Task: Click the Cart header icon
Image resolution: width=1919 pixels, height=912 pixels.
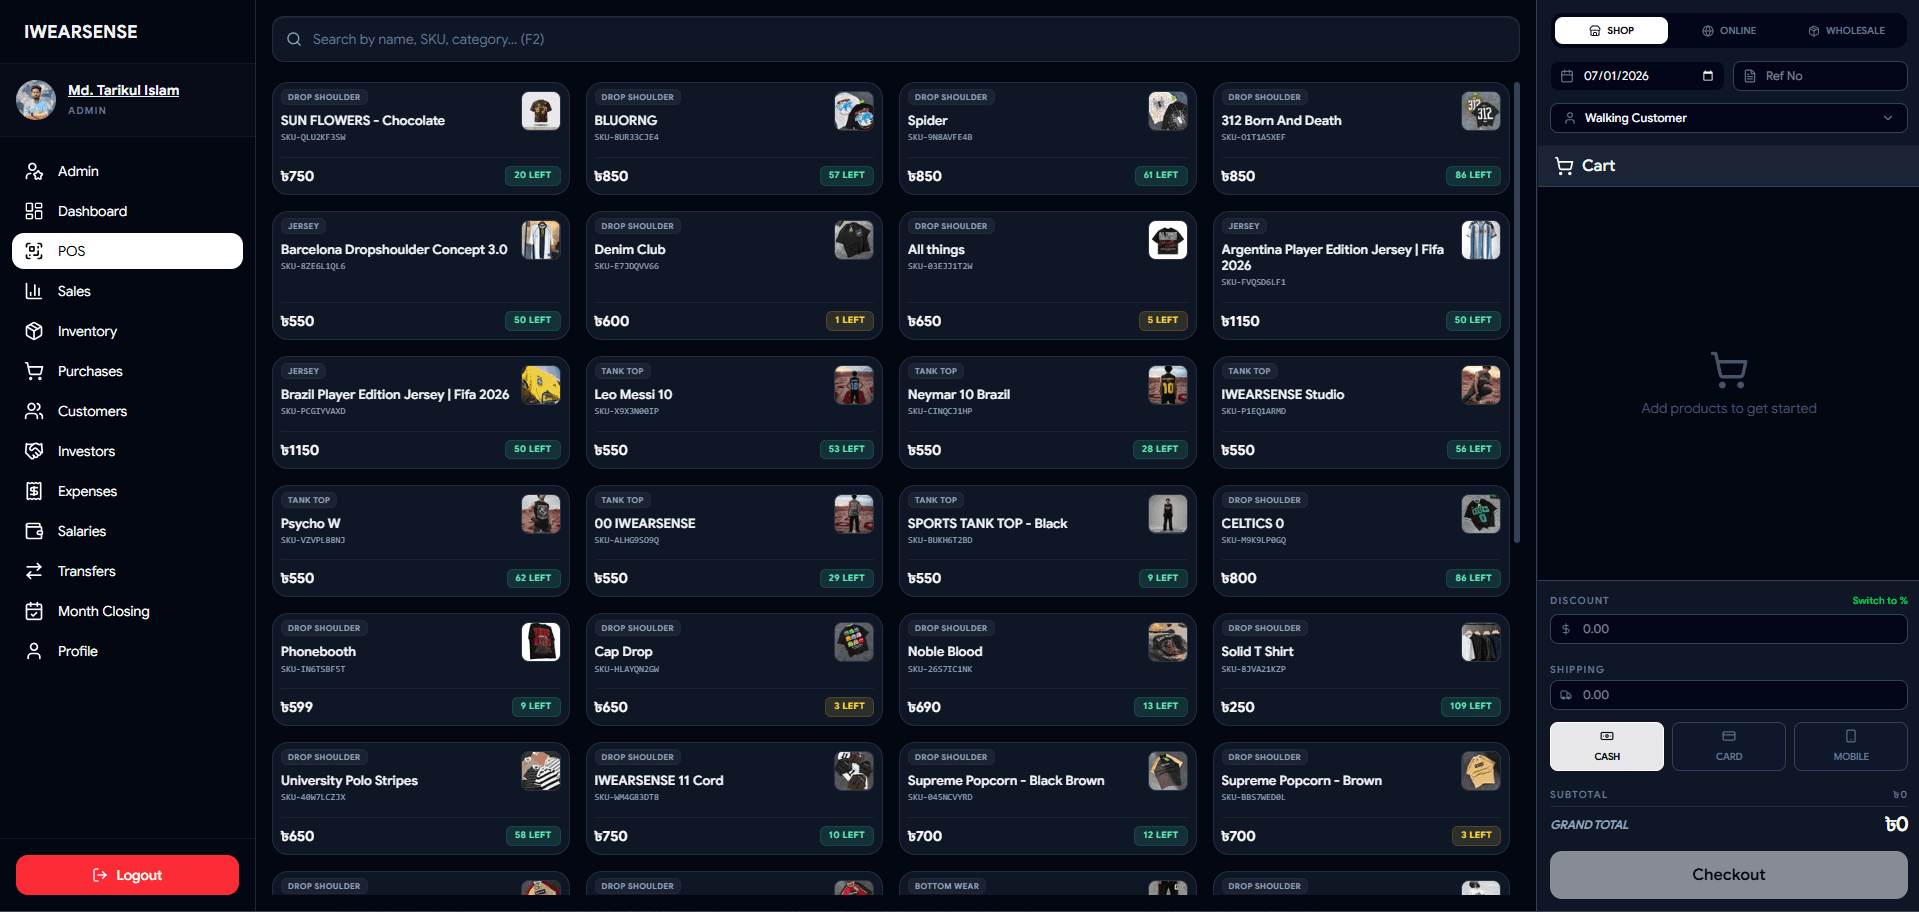Action: pos(1564,166)
